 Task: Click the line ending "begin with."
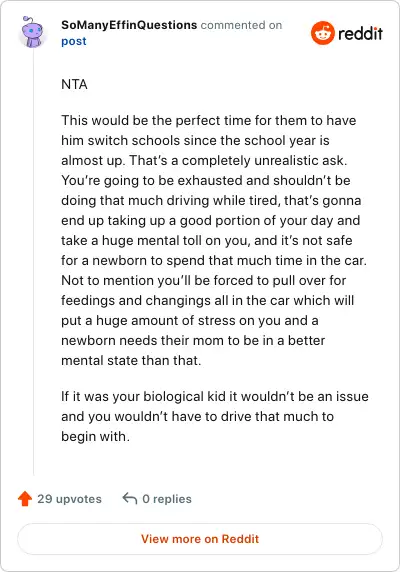click(x=96, y=436)
